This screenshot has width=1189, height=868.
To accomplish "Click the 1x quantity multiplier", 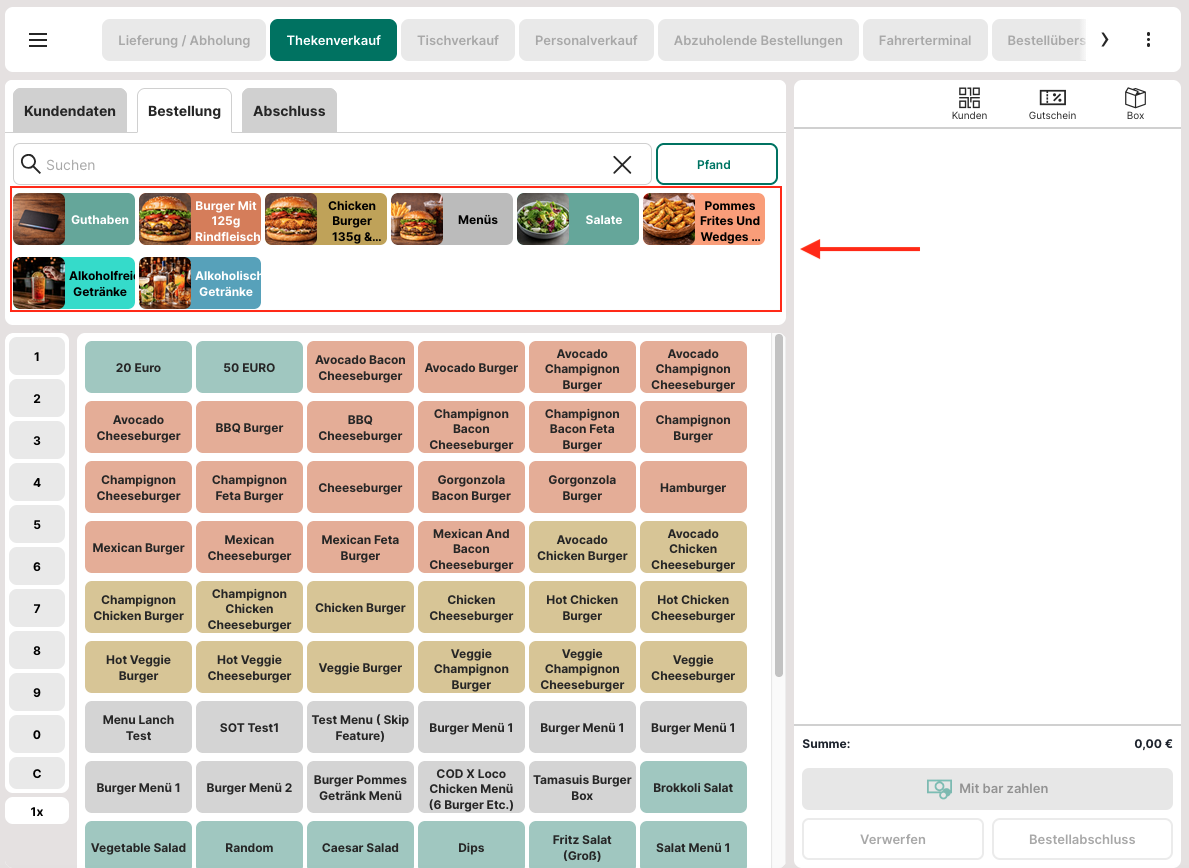I will (x=37, y=811).
